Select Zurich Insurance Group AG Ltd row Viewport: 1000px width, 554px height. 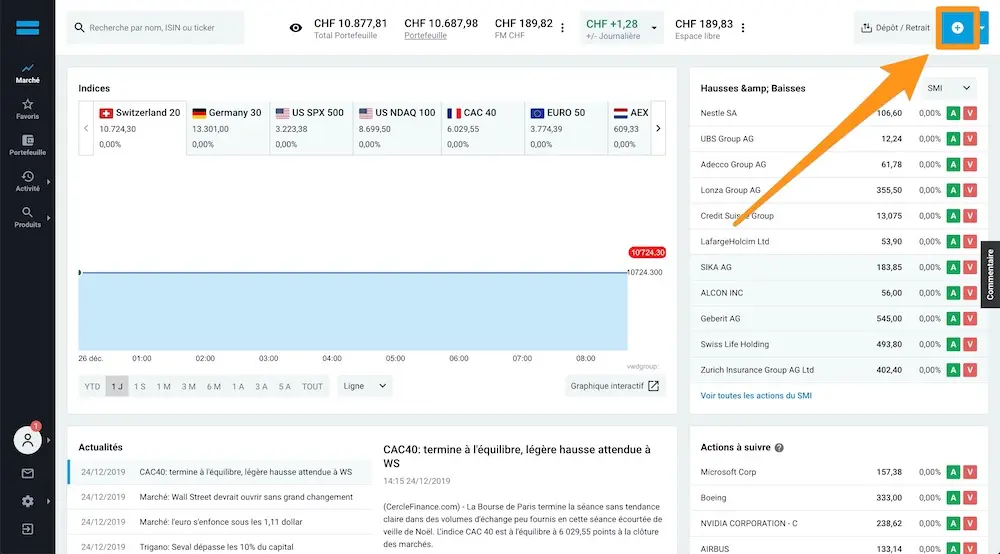[839, 370]
